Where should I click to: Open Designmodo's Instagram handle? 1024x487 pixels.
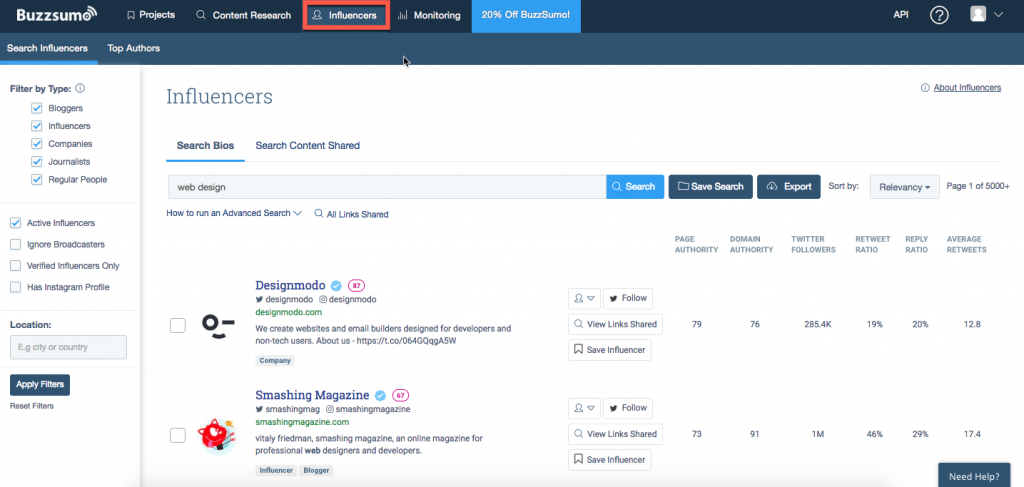click(x=348, y=300)
